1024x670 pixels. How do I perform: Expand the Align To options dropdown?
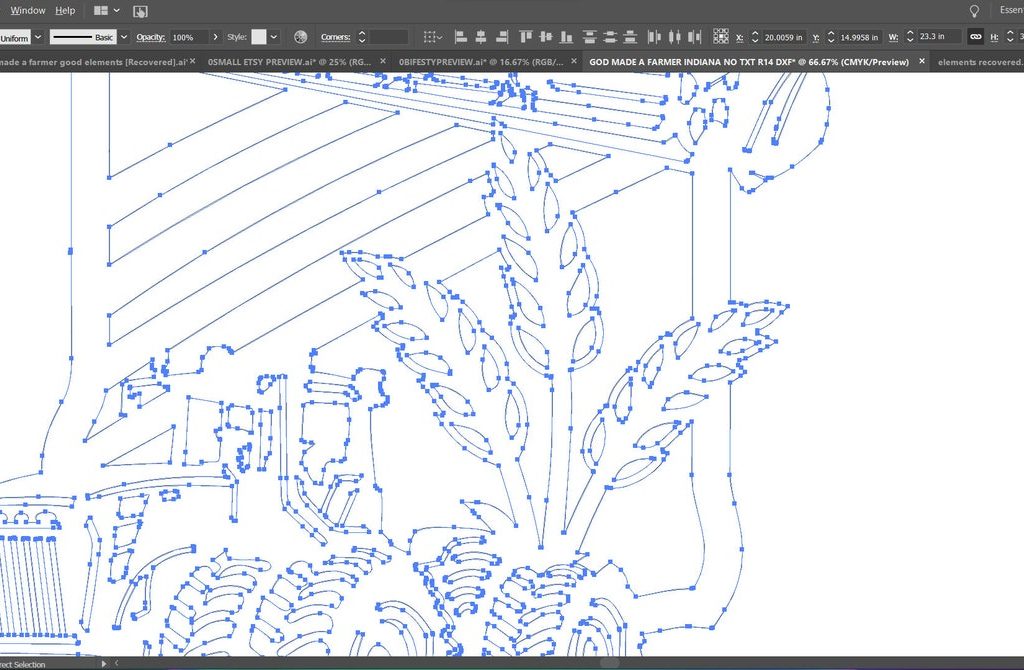[433, 37]
